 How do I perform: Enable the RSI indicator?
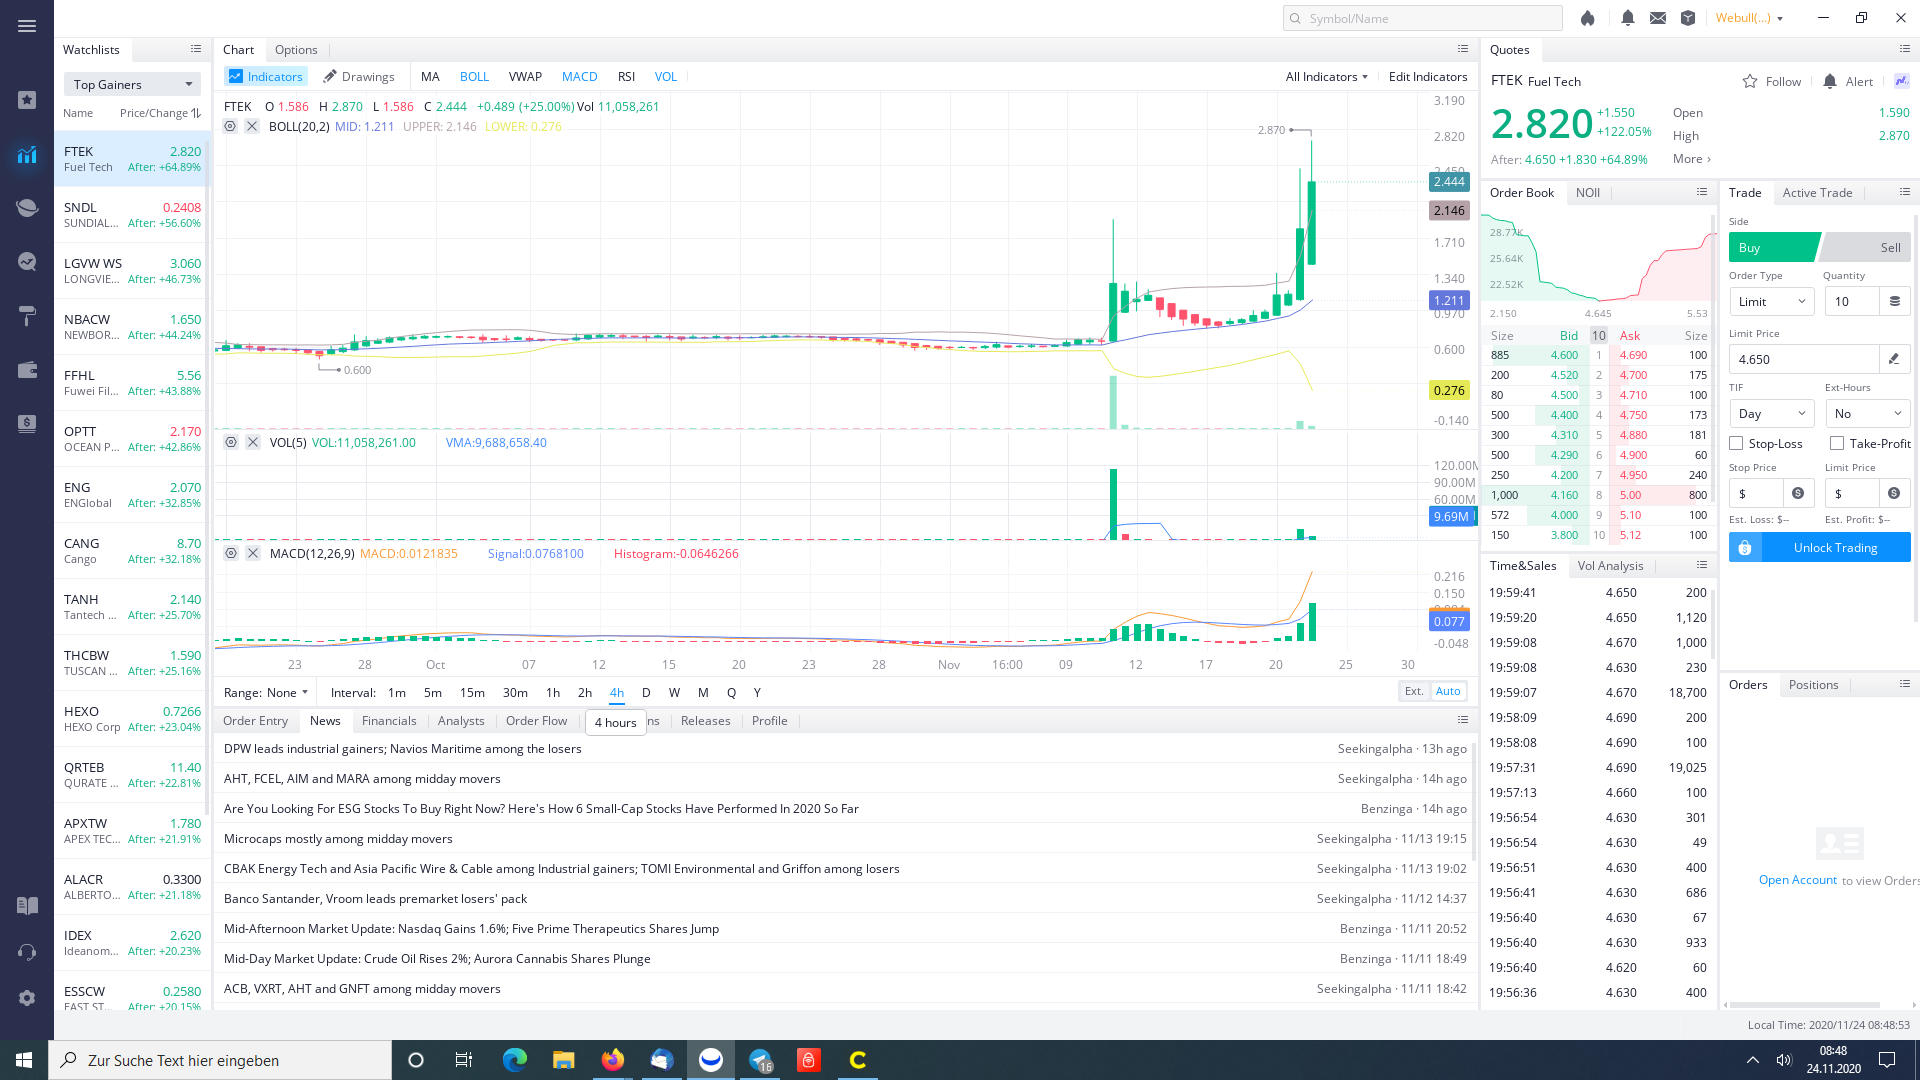(x=626, y=76)
